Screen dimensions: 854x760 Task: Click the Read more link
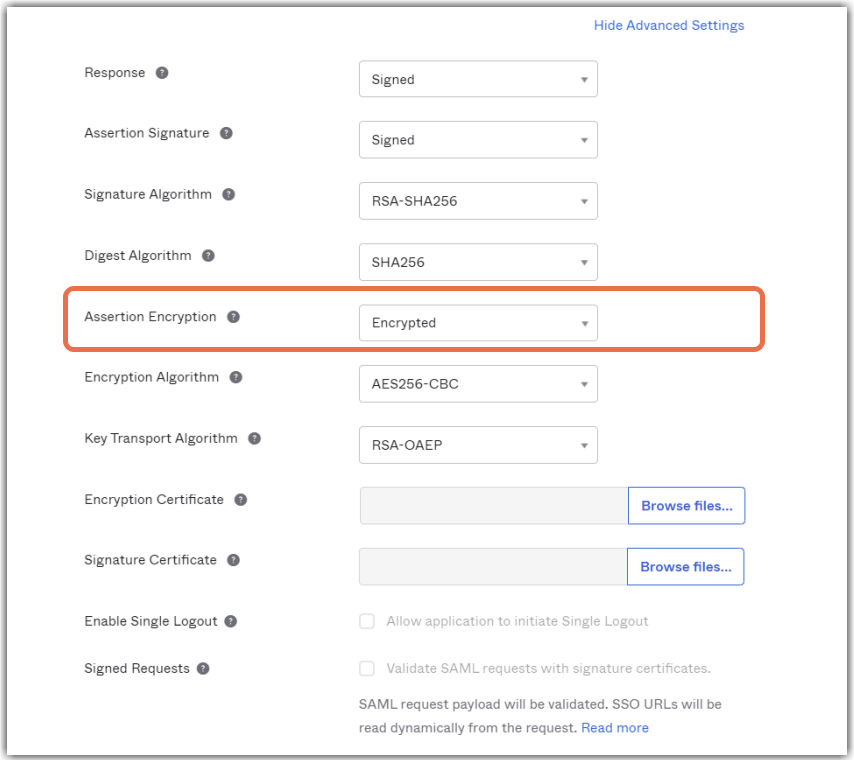pos(615,728)
